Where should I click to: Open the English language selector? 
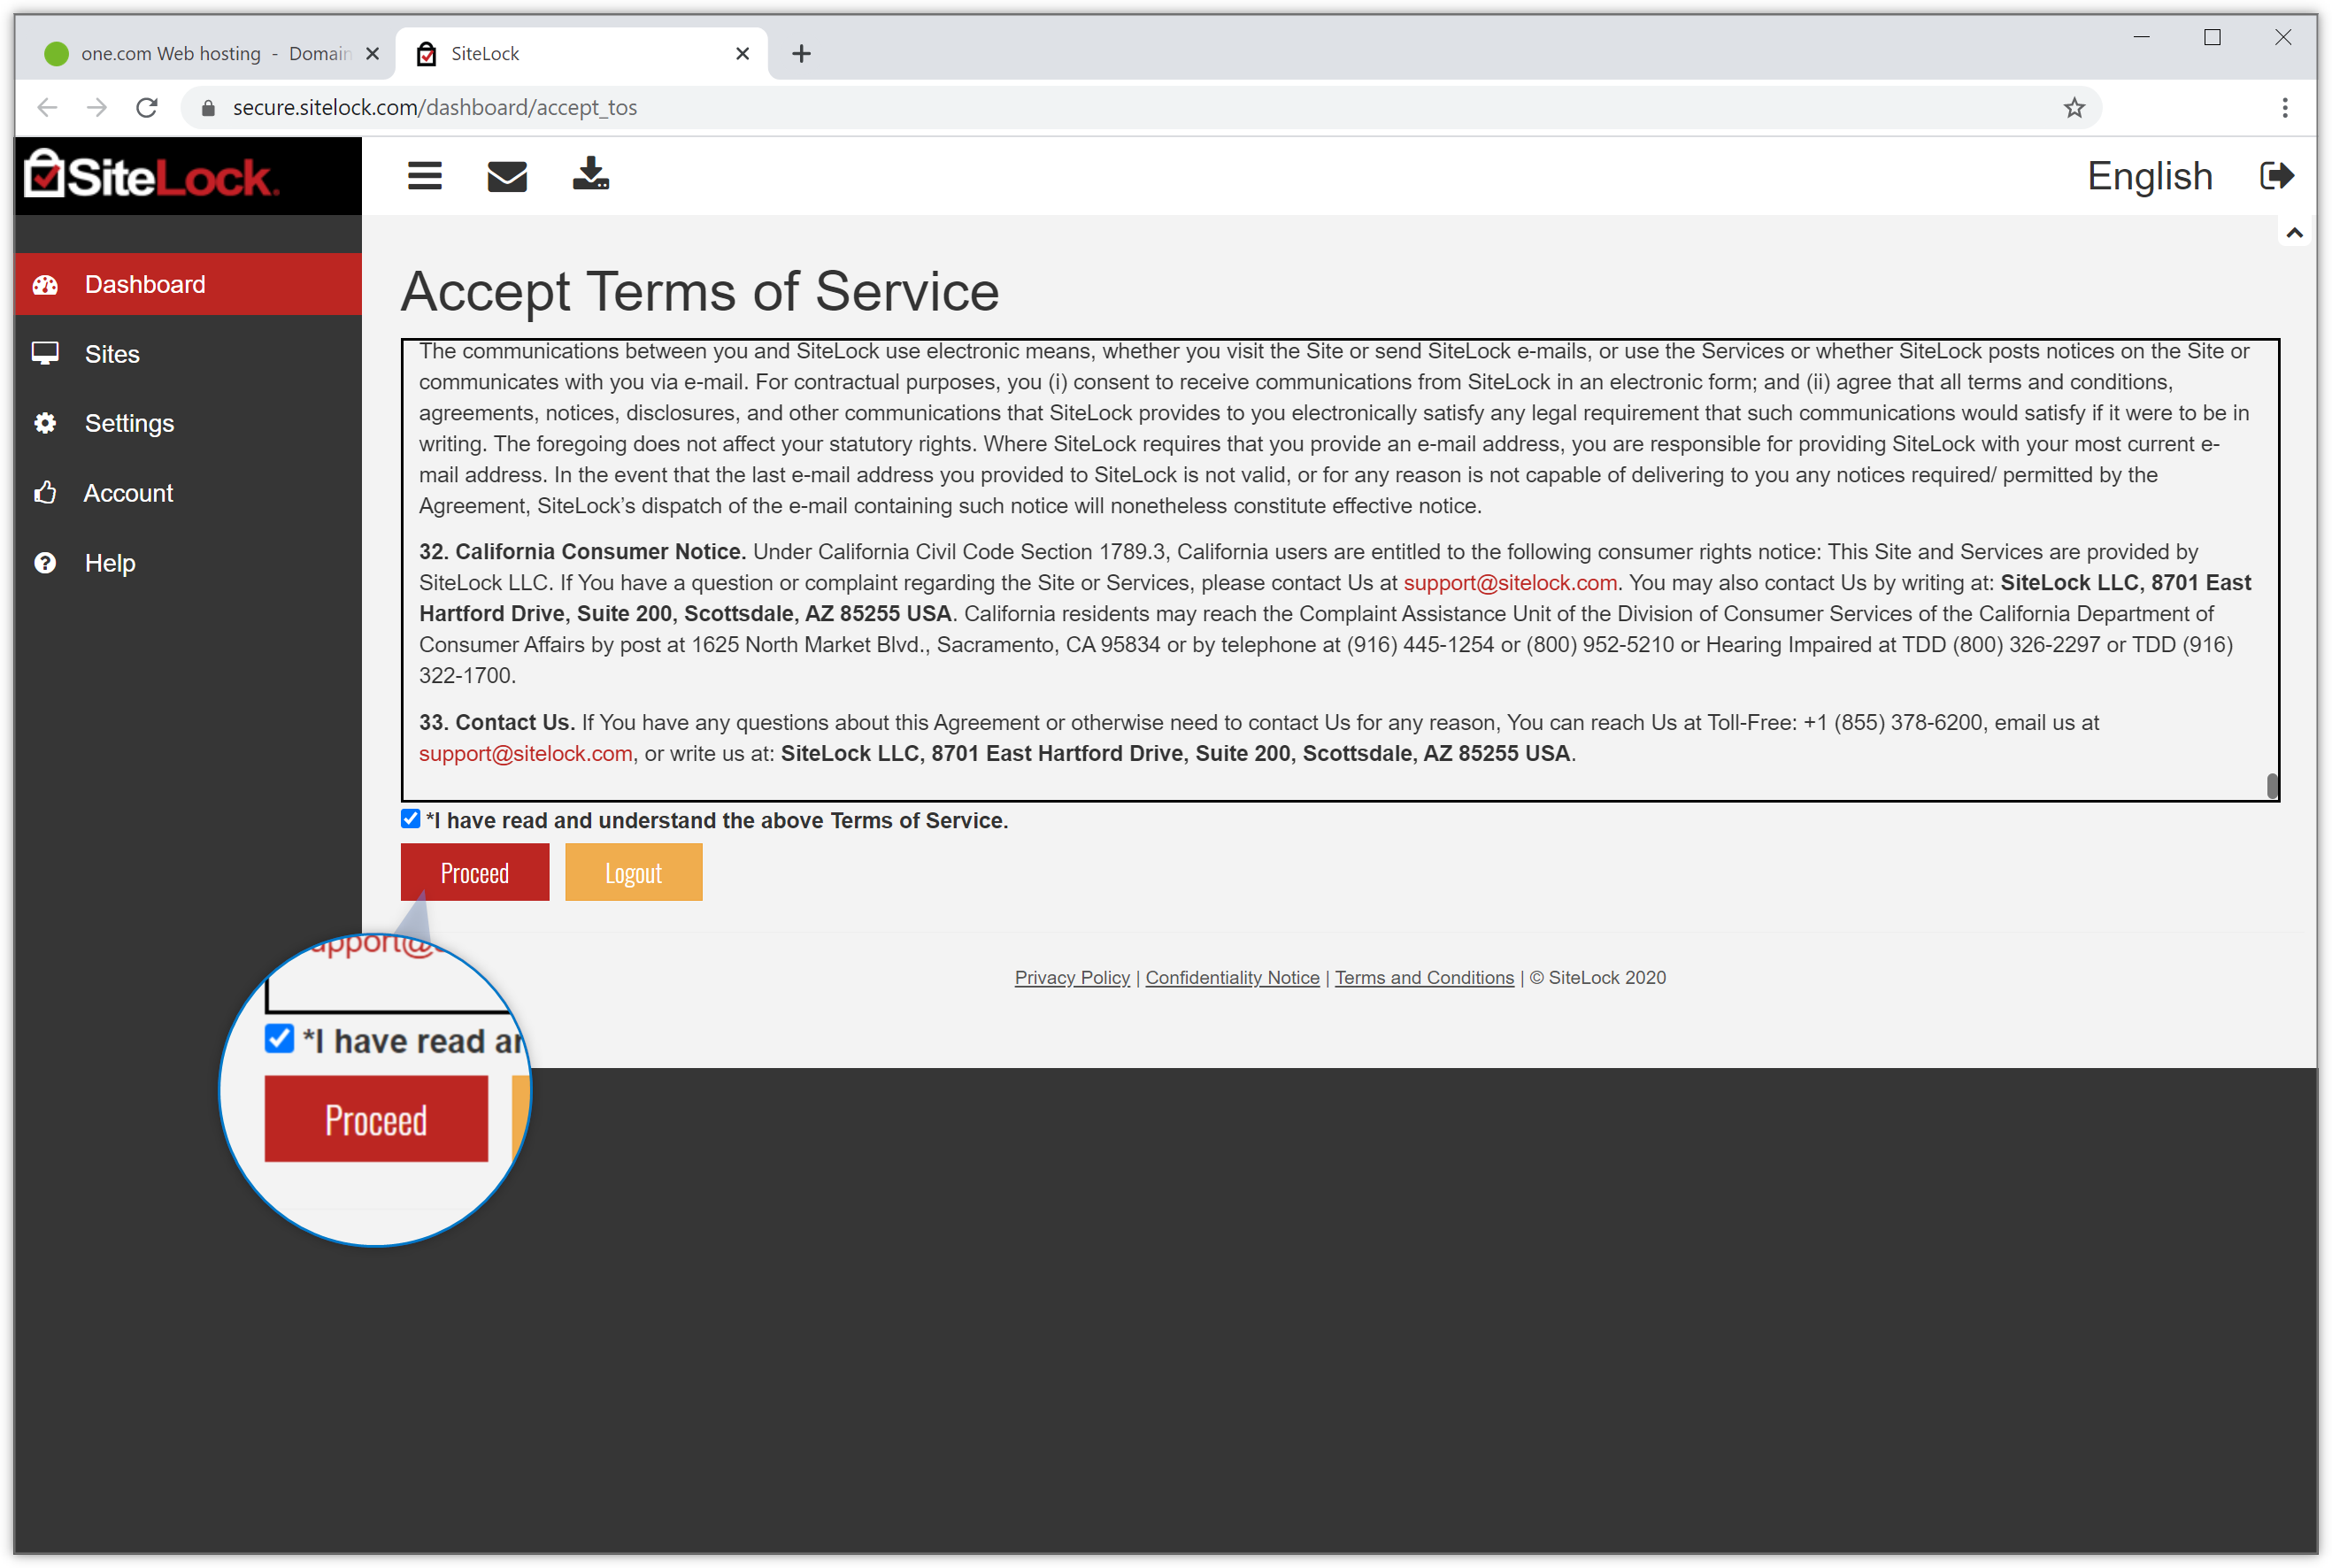point(2149,176)
